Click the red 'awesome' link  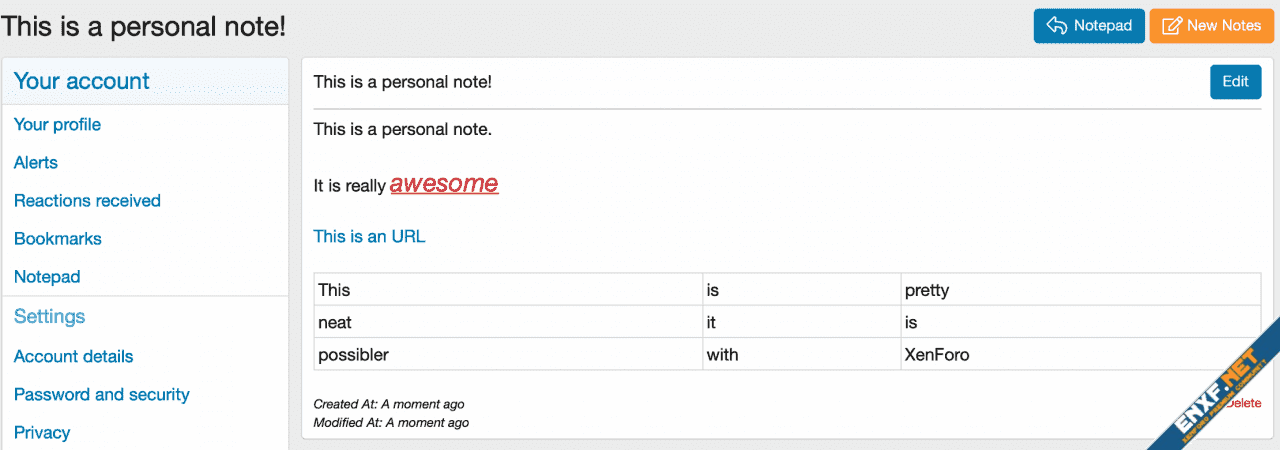click(443, 184)
